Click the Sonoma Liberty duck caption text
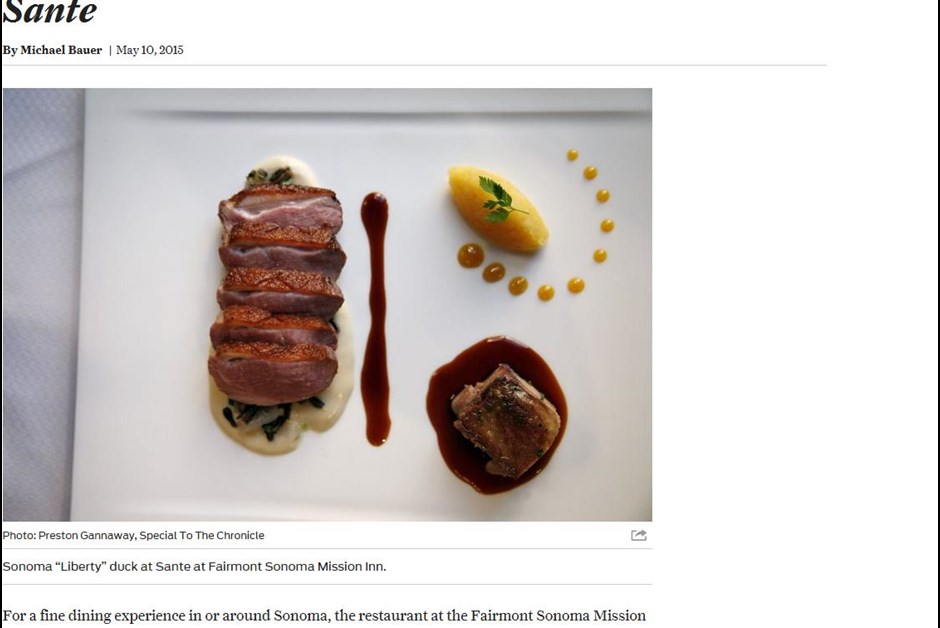 (x=194, y=566)
